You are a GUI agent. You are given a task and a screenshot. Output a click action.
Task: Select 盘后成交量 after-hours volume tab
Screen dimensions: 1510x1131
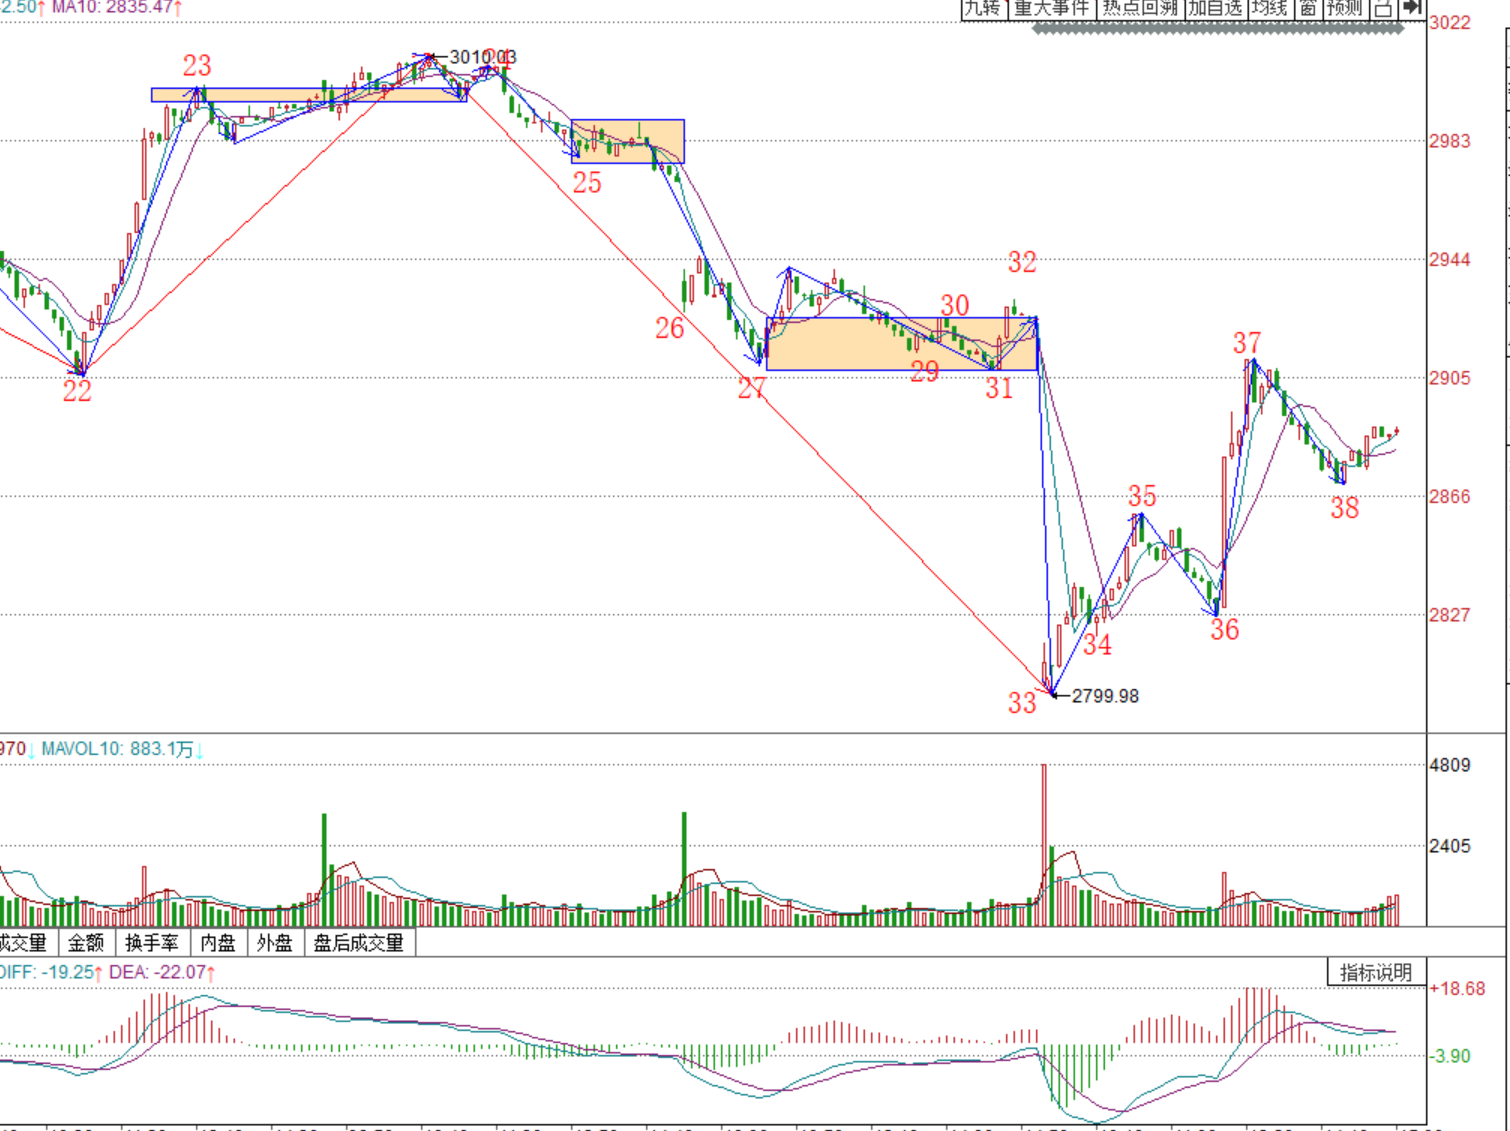pyautogui.click(x=359, y=943)
